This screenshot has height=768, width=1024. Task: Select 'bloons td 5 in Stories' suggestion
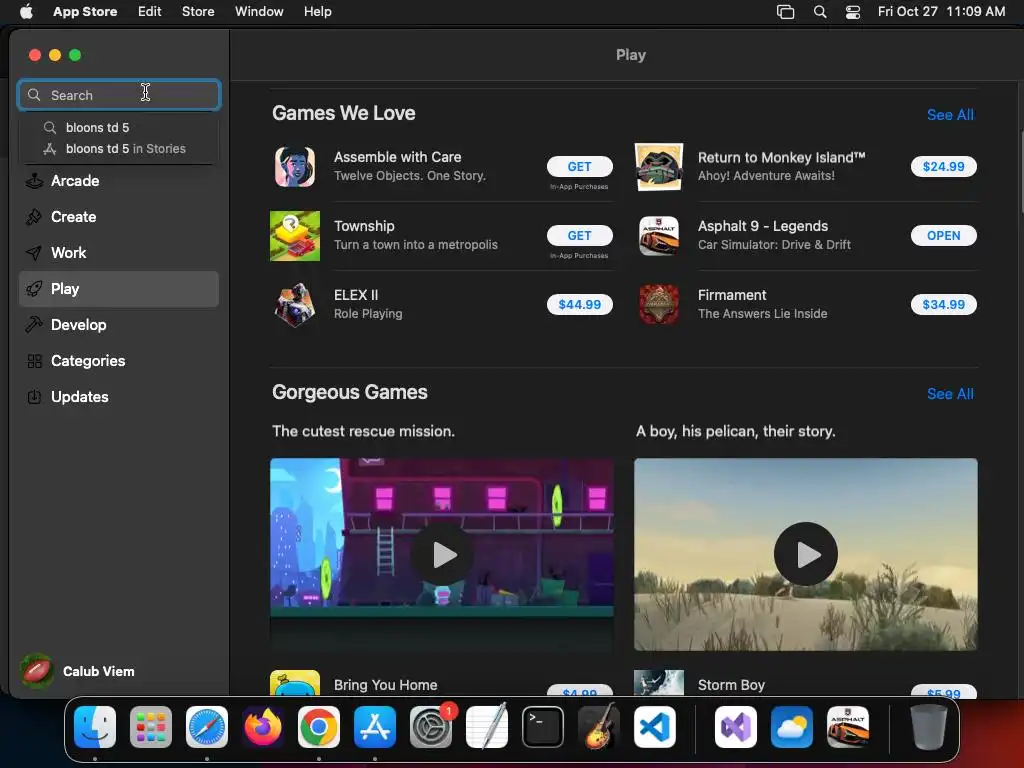(x=119, y=149)
